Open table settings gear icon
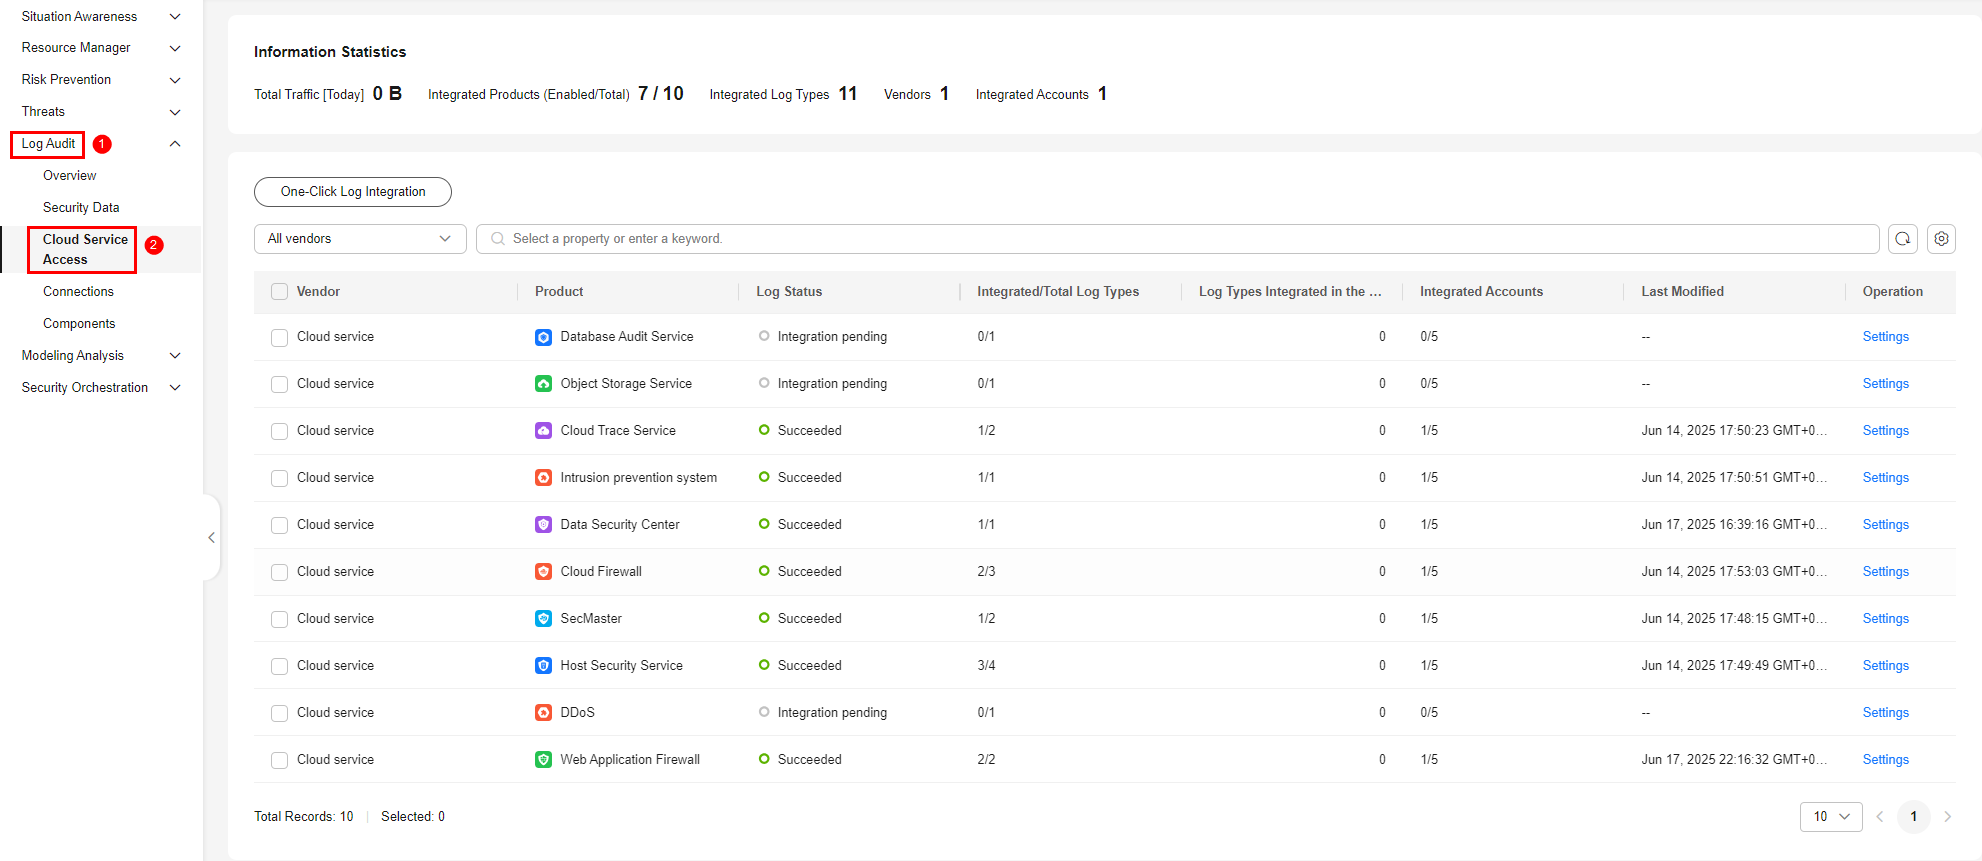1982x861 pixels. tap(1941, 239)
